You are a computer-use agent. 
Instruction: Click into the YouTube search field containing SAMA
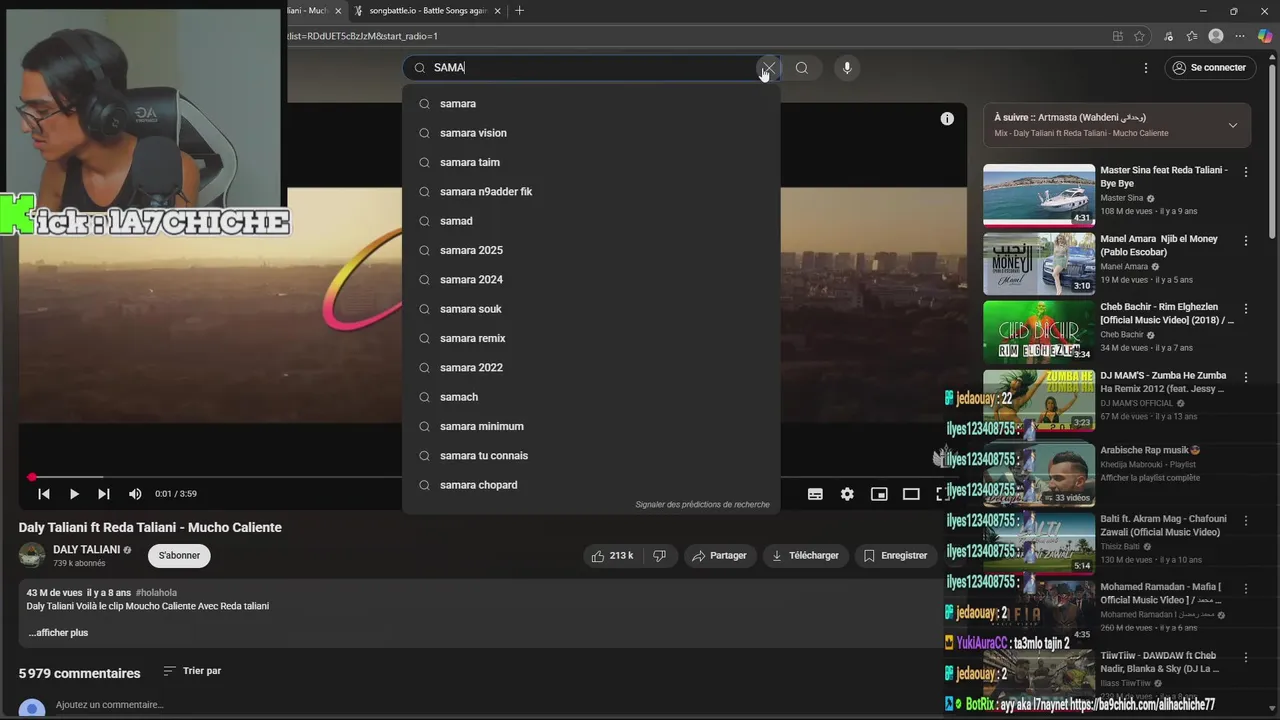pos(590,68)
